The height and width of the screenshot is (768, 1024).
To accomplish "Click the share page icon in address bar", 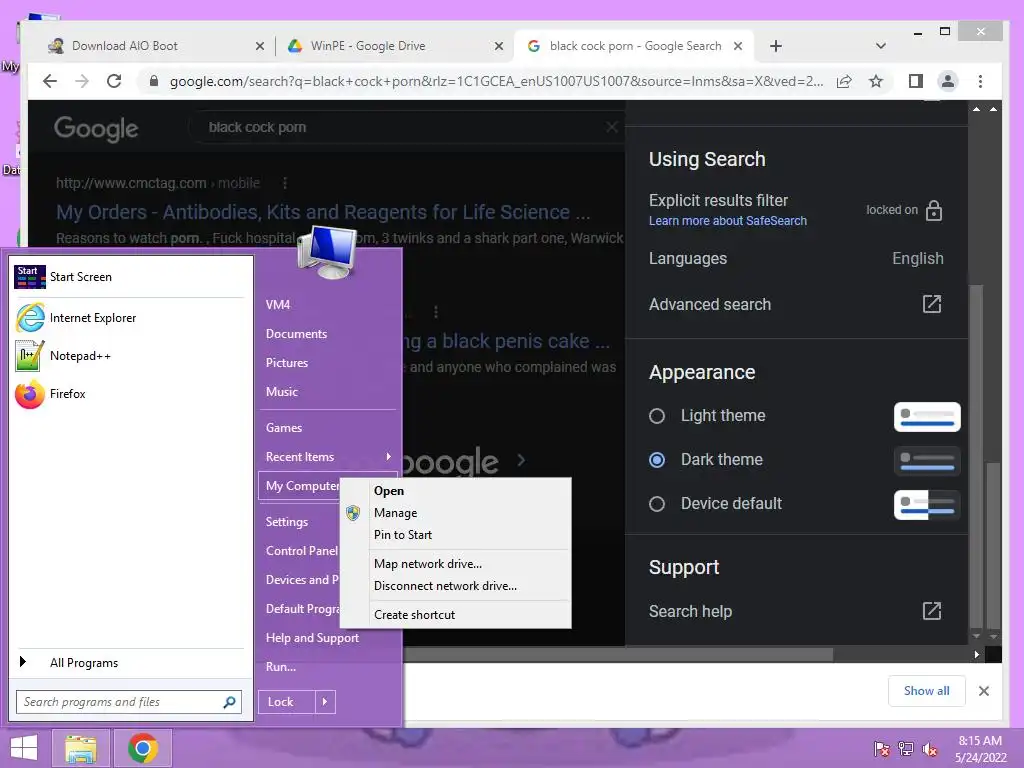I will point(844,81).
